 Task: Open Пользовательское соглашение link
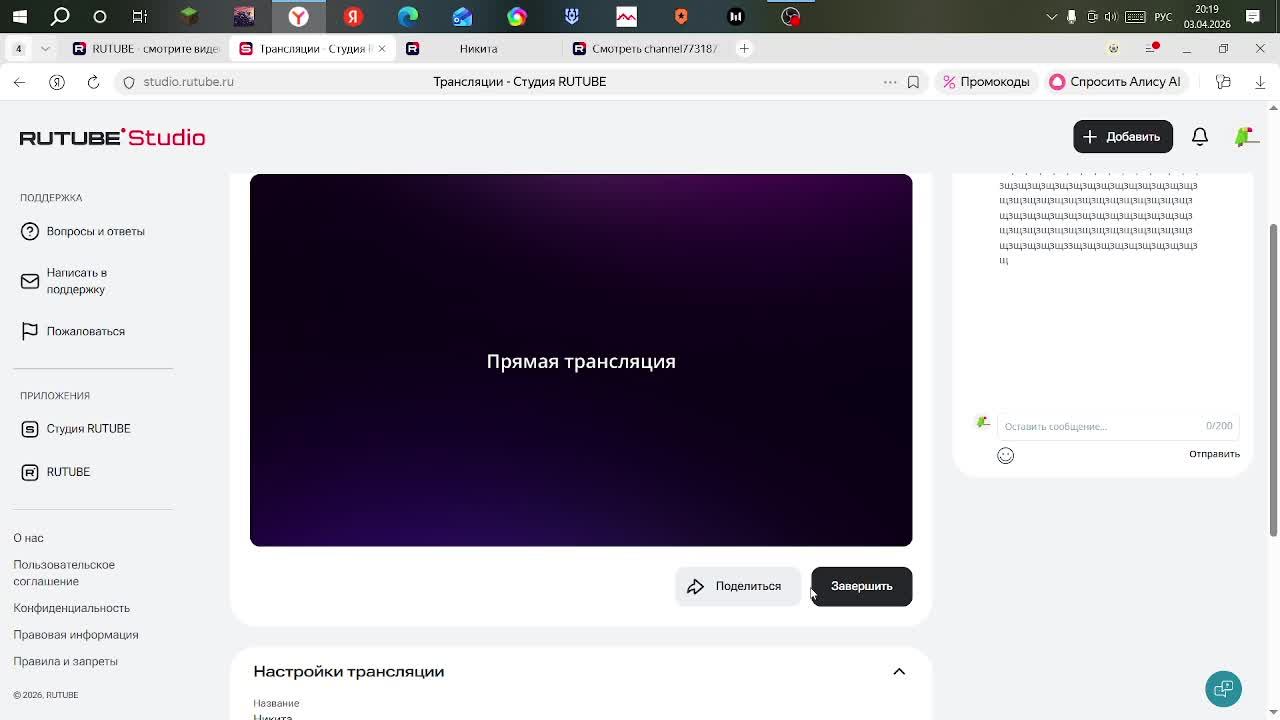tap(64, 573)
